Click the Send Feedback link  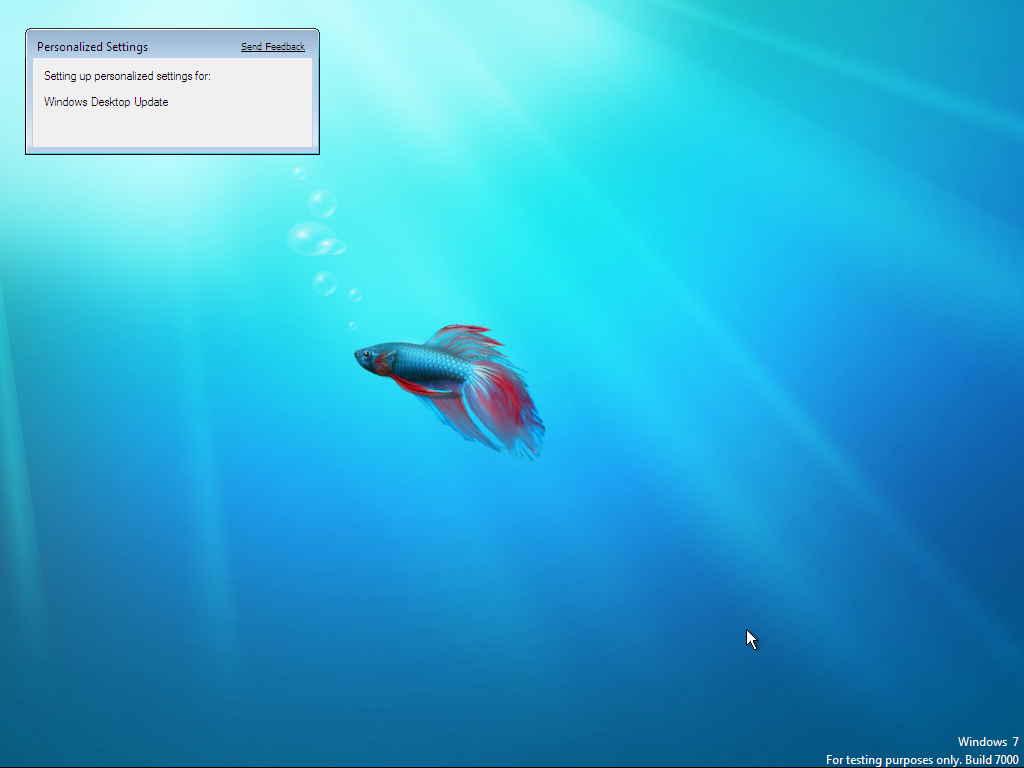click(x=272, y=47)
